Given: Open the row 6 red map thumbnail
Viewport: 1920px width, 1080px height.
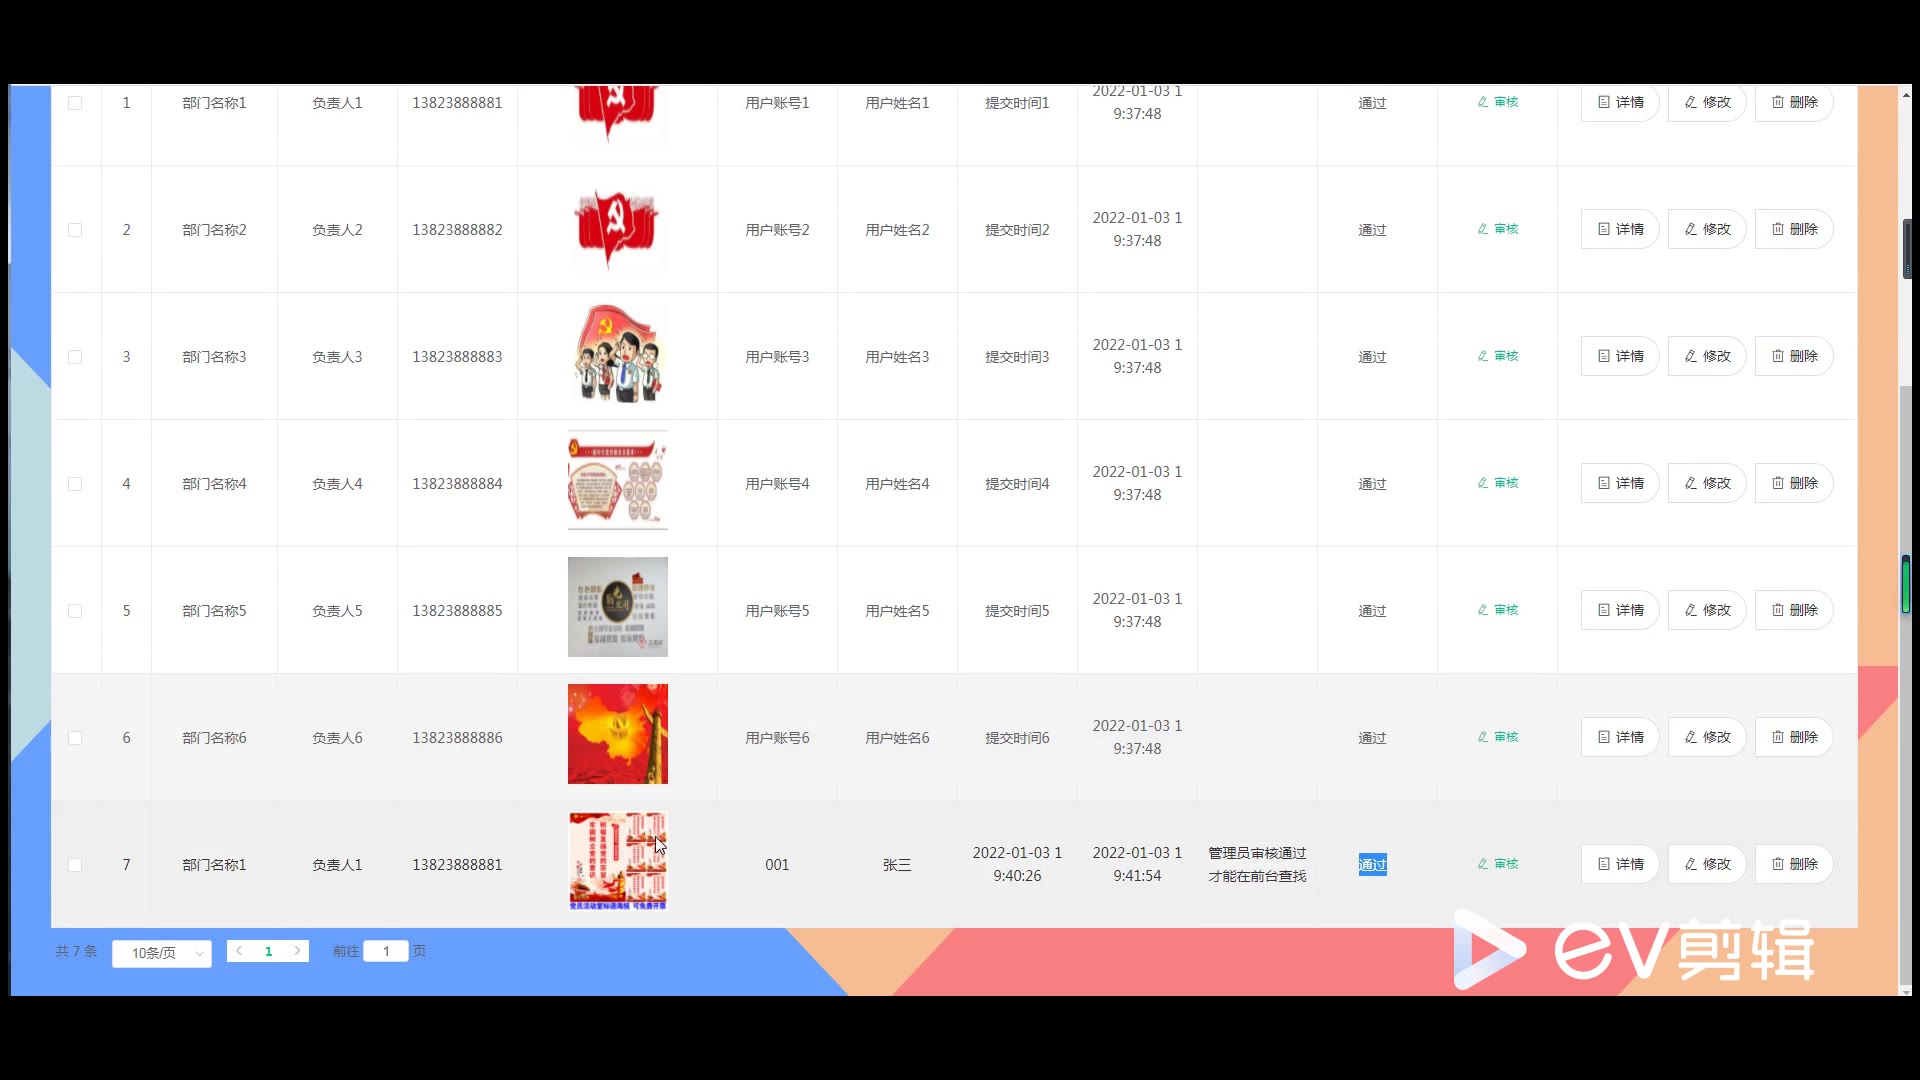Looking at the screenshot, I should [617, 734].
